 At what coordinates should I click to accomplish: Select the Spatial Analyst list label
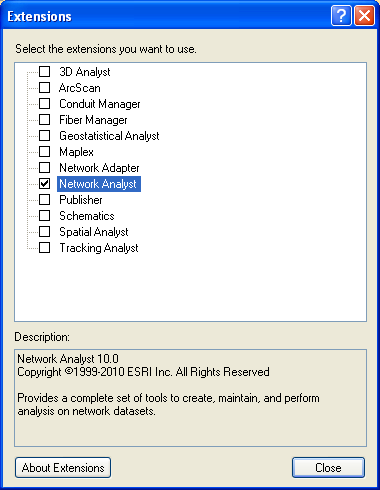click(94, 232)
